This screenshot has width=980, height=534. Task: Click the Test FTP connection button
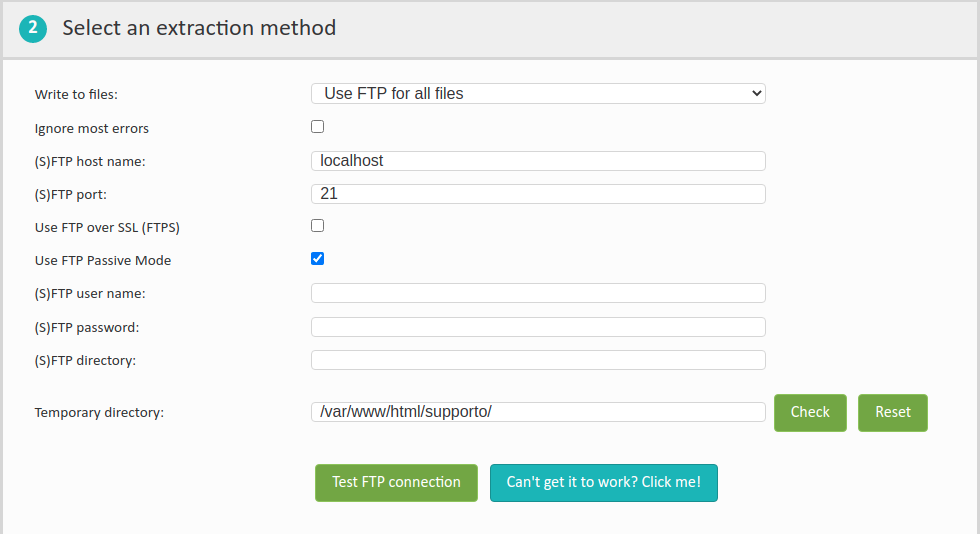click(396, 483)
